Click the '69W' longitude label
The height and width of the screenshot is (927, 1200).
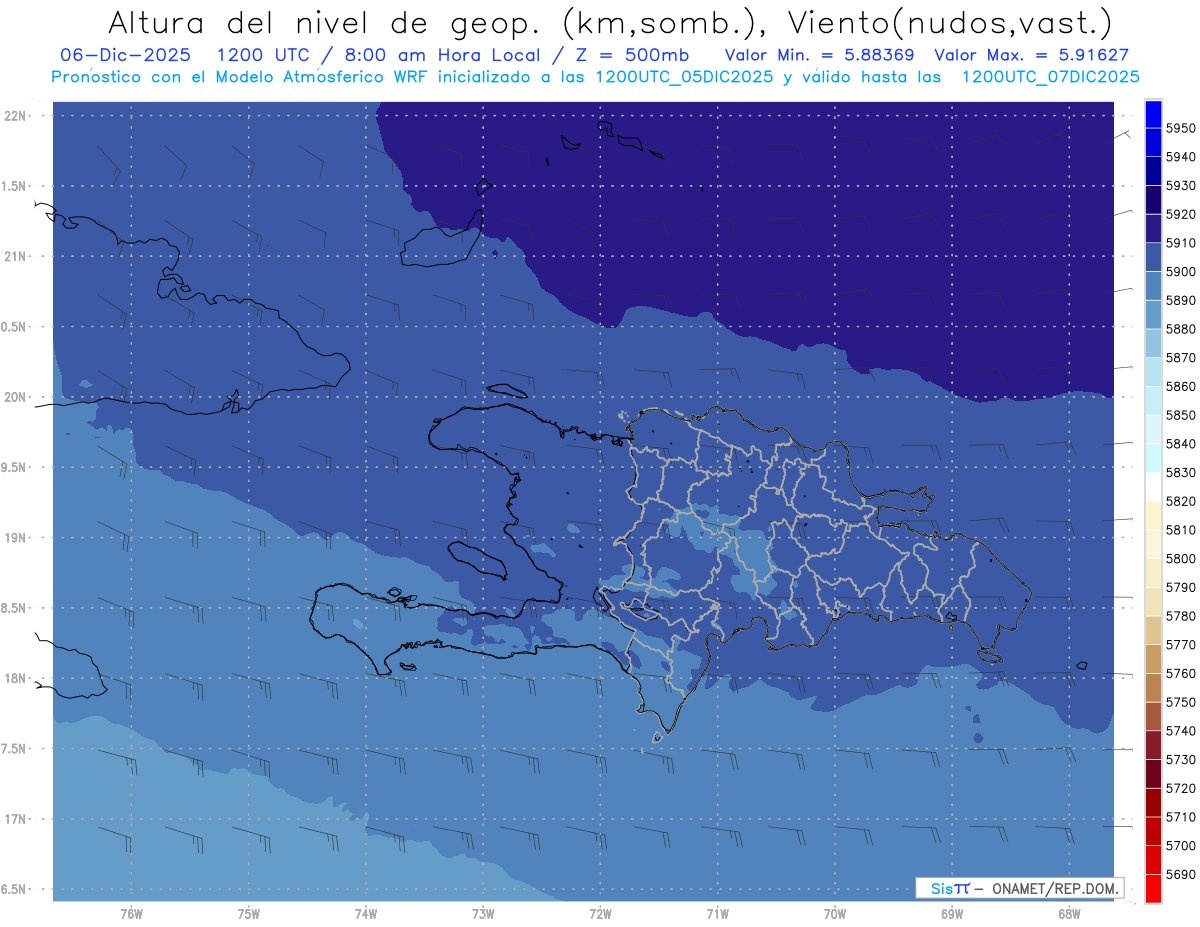coord(951,913)
